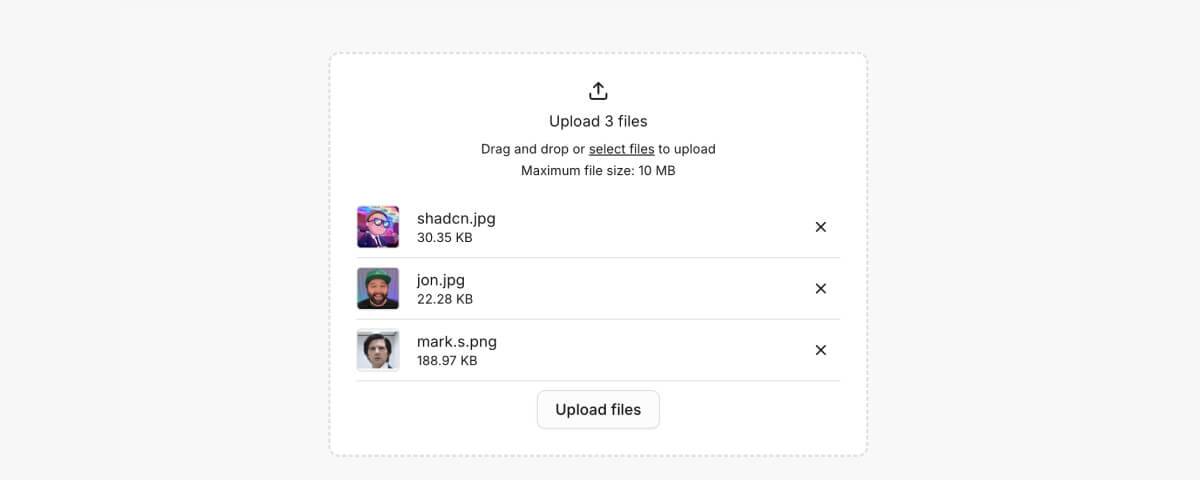Click the words 'to upload' after the link
The height and width of the screenshot is (480, 1200).
tap(687, 149)
